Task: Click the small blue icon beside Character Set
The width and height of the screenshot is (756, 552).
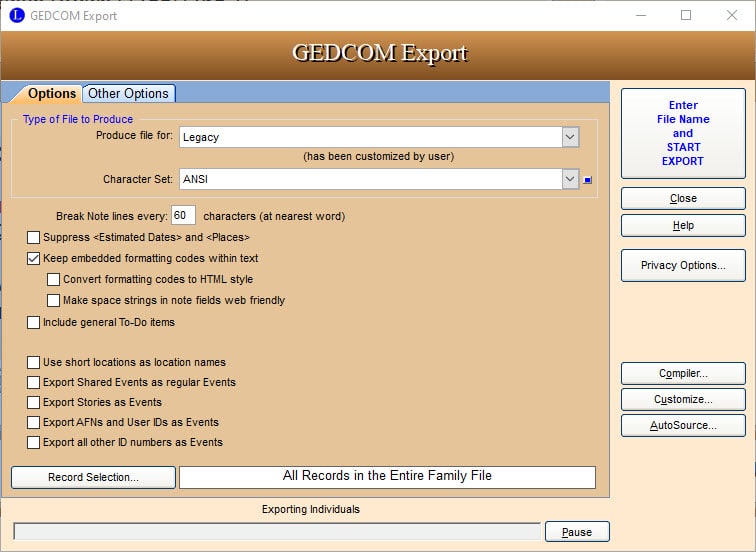Action: 589,180
